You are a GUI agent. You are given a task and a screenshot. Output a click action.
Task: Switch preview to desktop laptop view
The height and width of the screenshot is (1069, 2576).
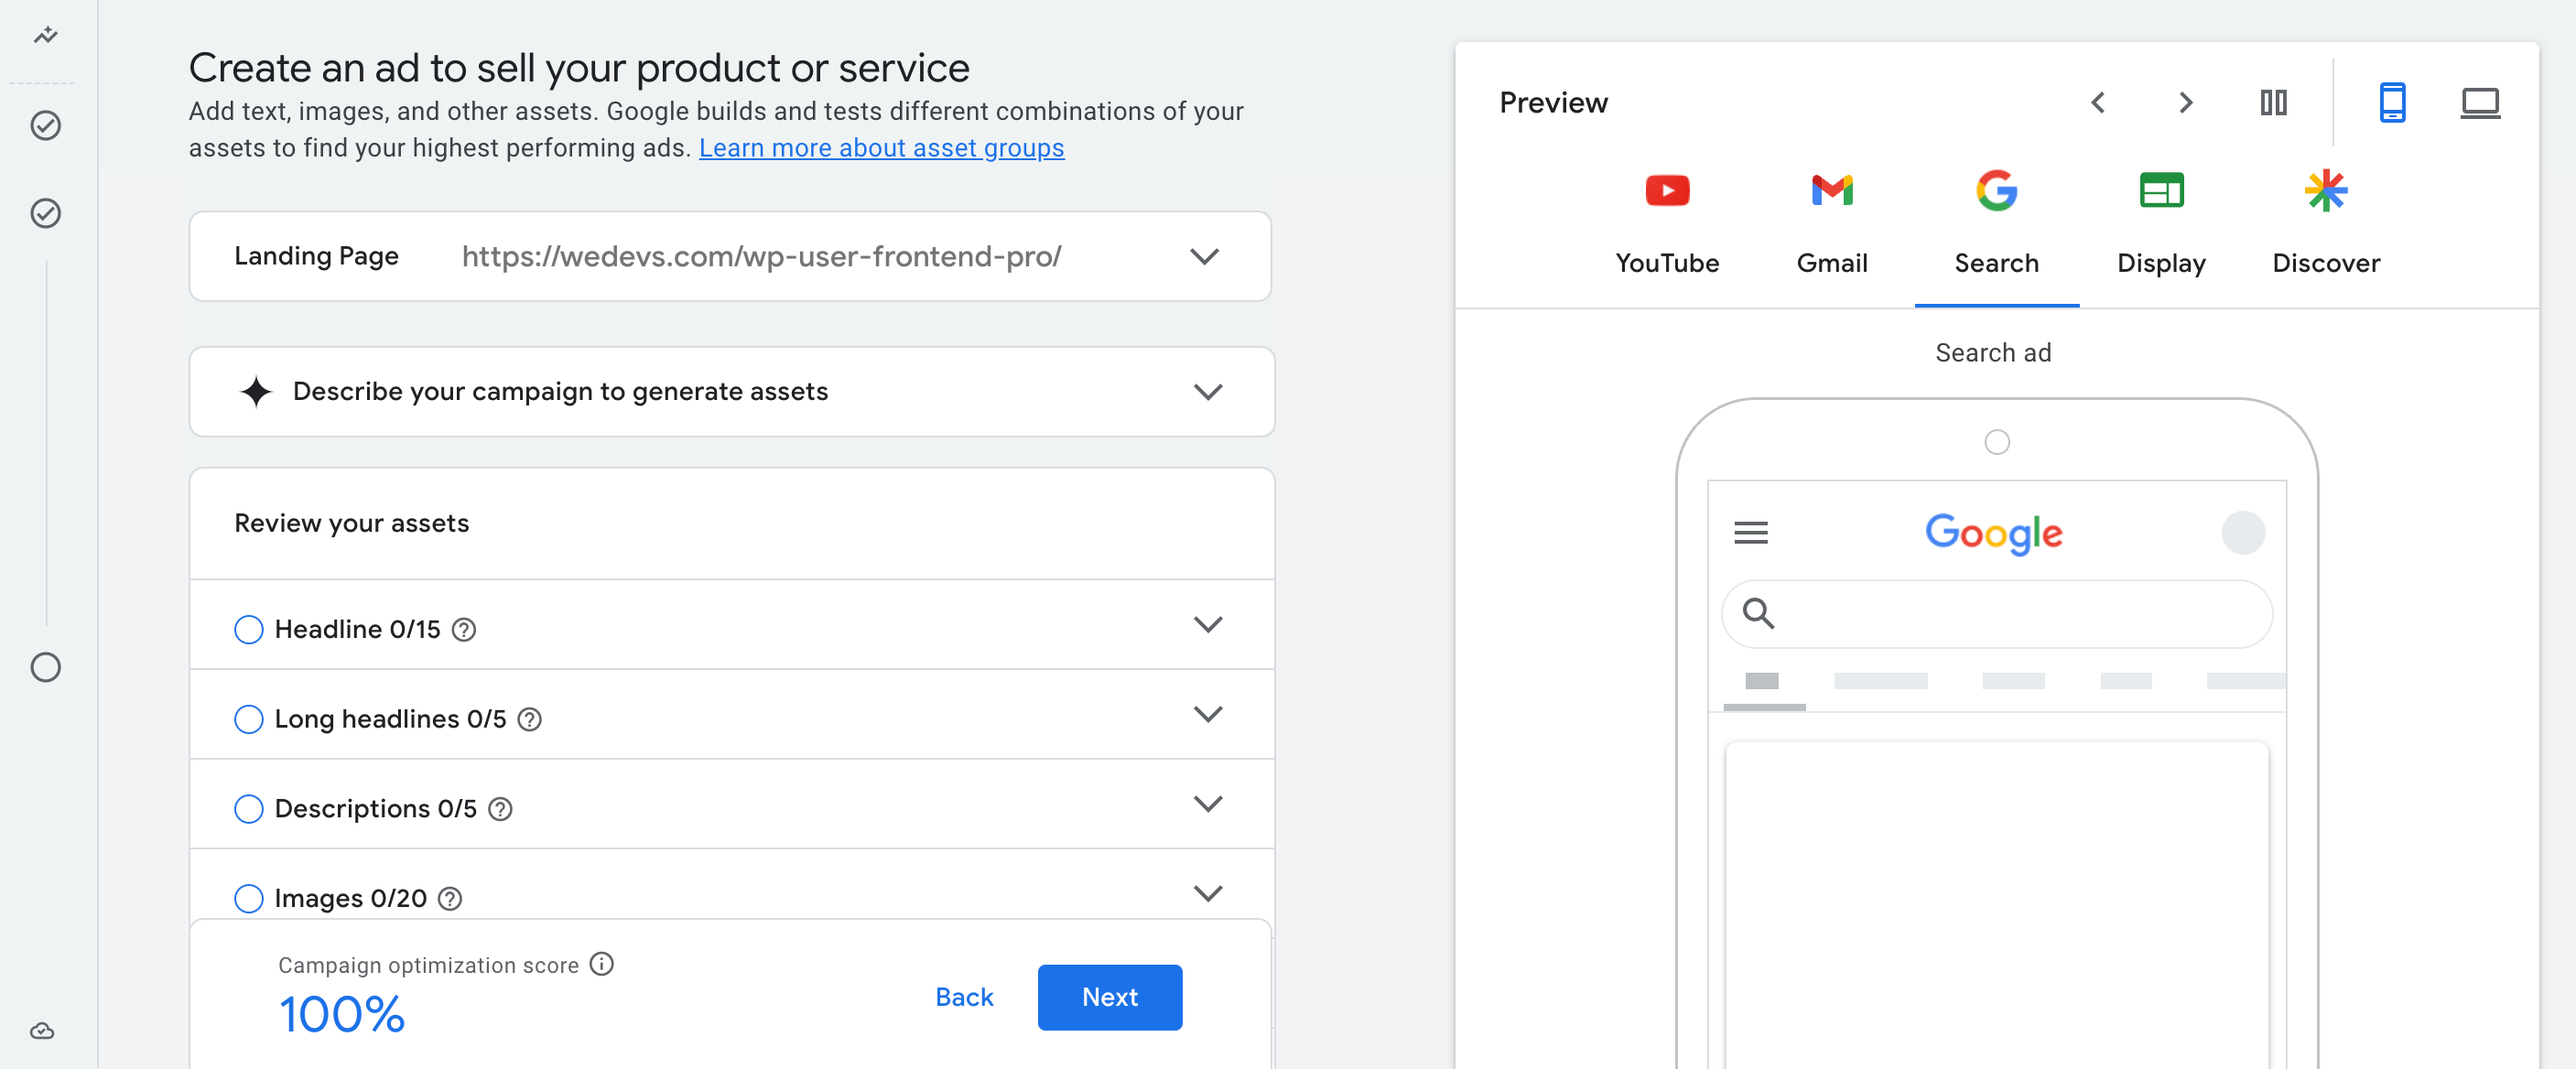click(2480, 102)
